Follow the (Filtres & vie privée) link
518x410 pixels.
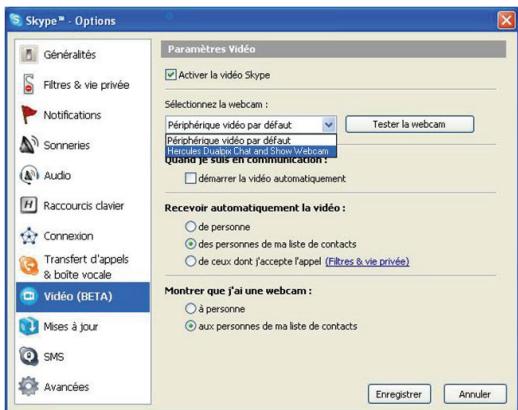(x=367, y=261)
